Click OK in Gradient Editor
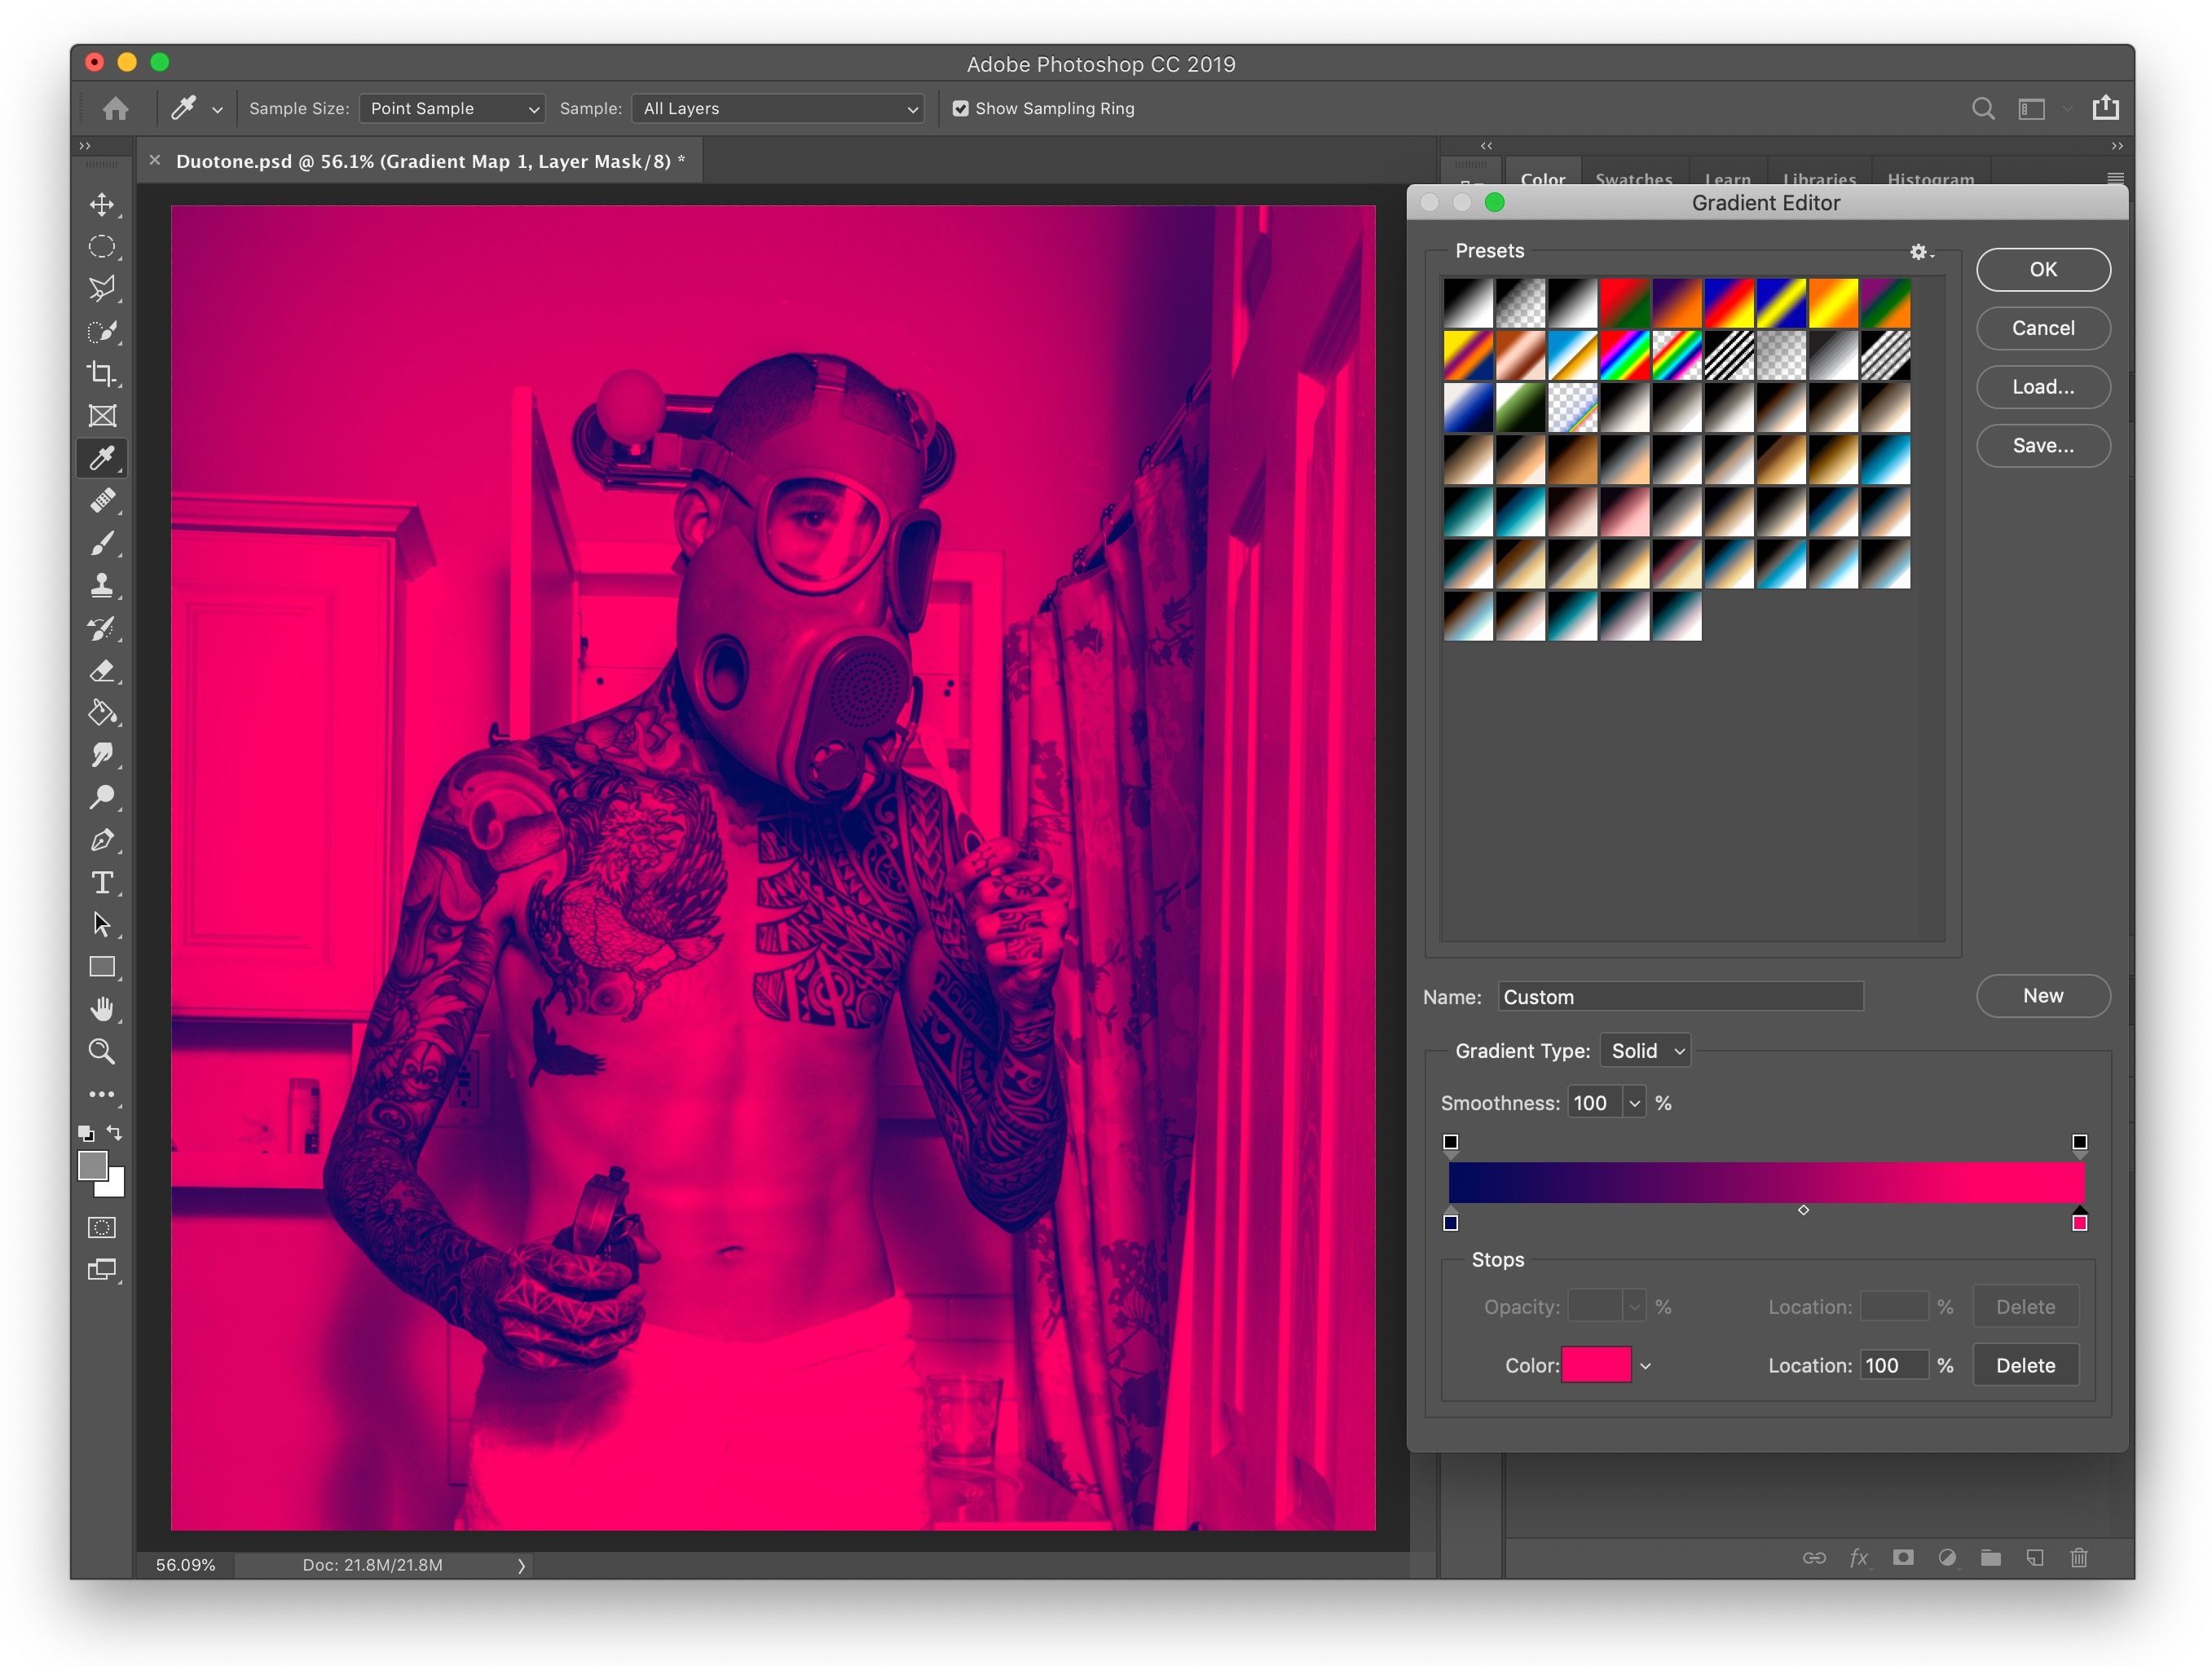The width and height of the screenshot is (2212, 1666). (2042, 269)
